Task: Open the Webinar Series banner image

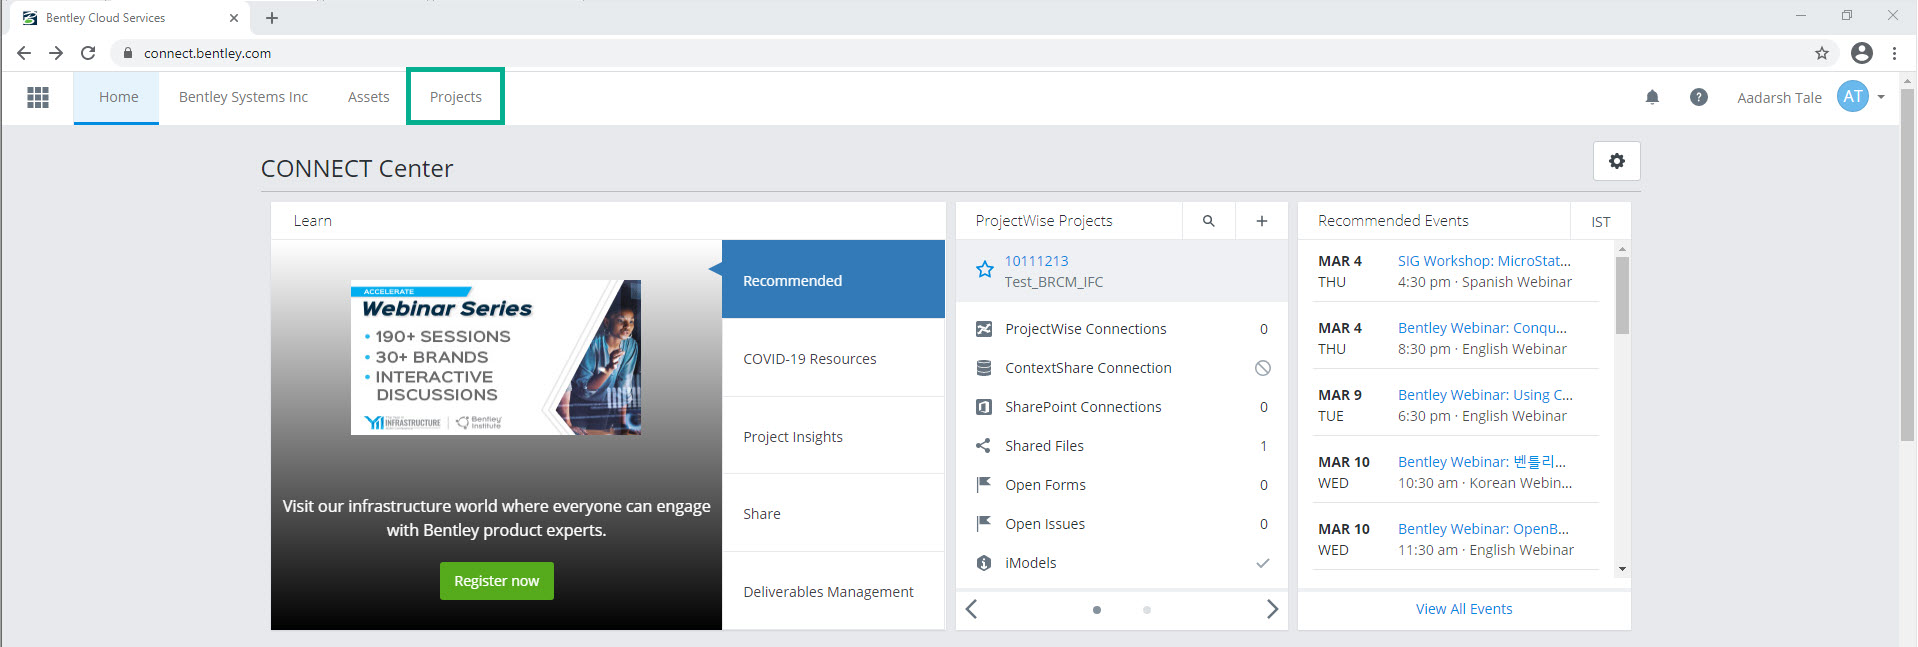Action: [496, 357]
